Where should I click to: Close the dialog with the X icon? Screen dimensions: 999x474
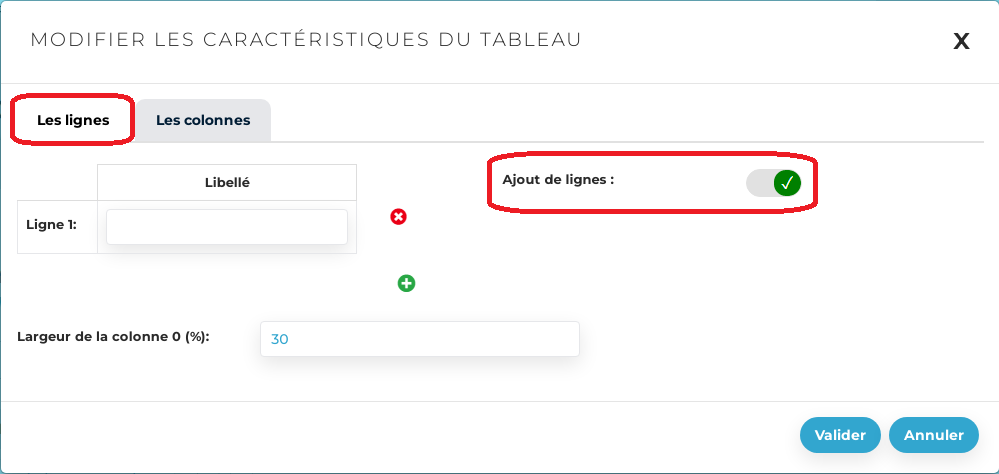coord(961,41)
